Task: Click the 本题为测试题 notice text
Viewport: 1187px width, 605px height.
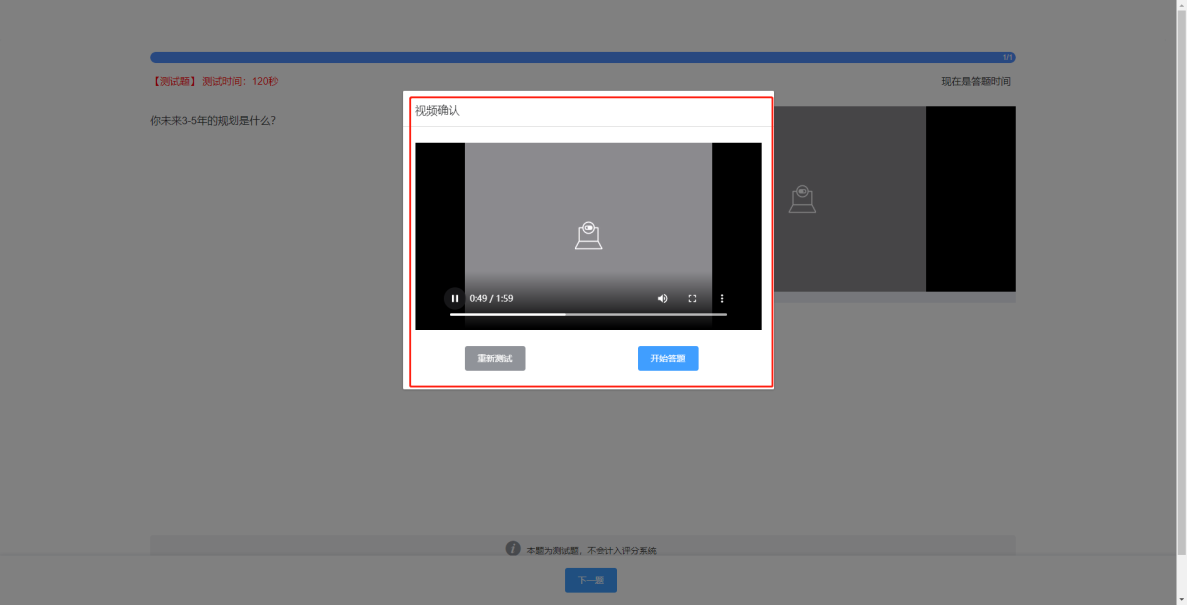Action: tap(591, 551)
